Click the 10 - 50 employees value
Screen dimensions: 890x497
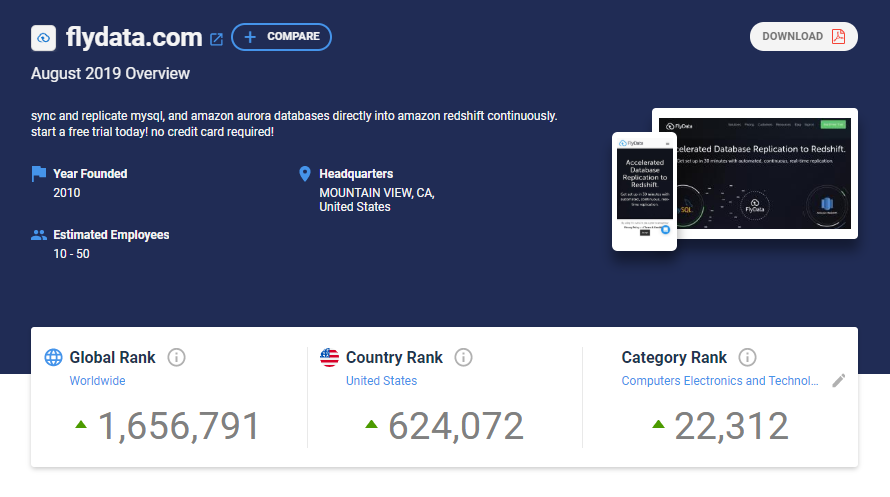pos(72,254)
